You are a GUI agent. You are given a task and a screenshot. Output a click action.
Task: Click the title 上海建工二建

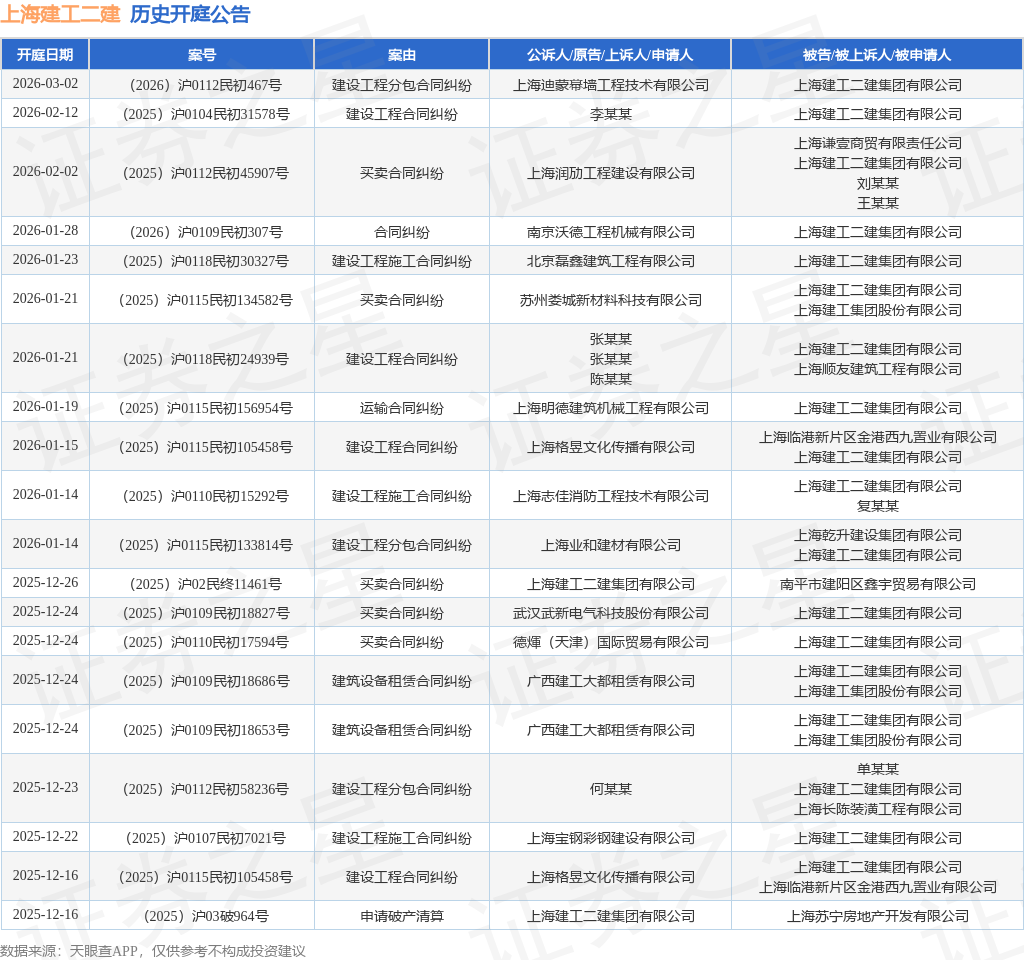pyautogui.click(x=61, y=14)
